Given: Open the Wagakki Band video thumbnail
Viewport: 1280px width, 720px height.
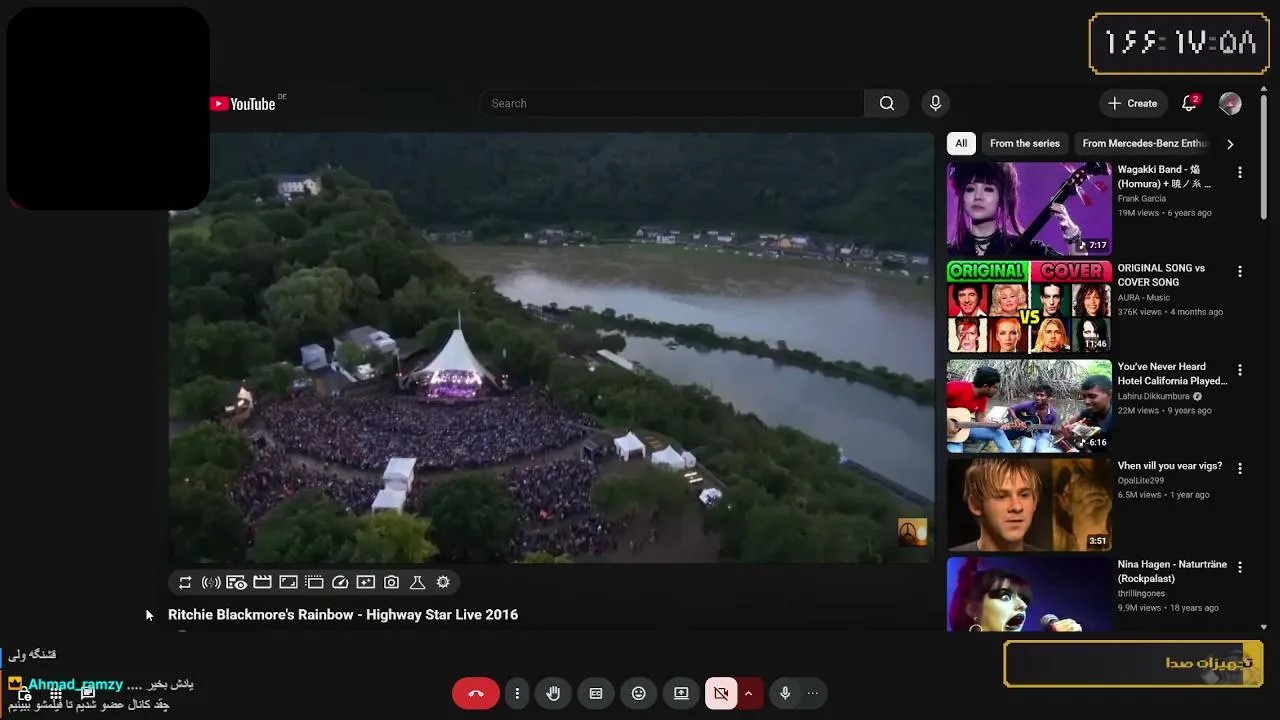Looking at the screenshot, I should point(1029,208).
